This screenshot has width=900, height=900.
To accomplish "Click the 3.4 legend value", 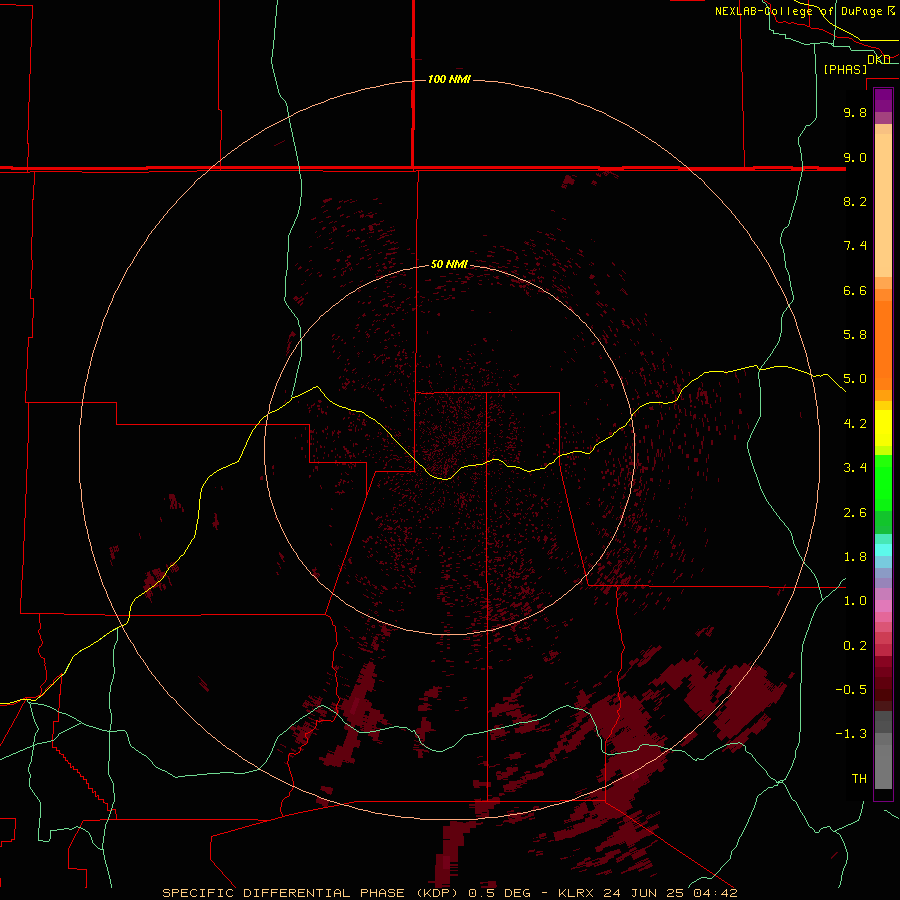I will tap(855, 468).
